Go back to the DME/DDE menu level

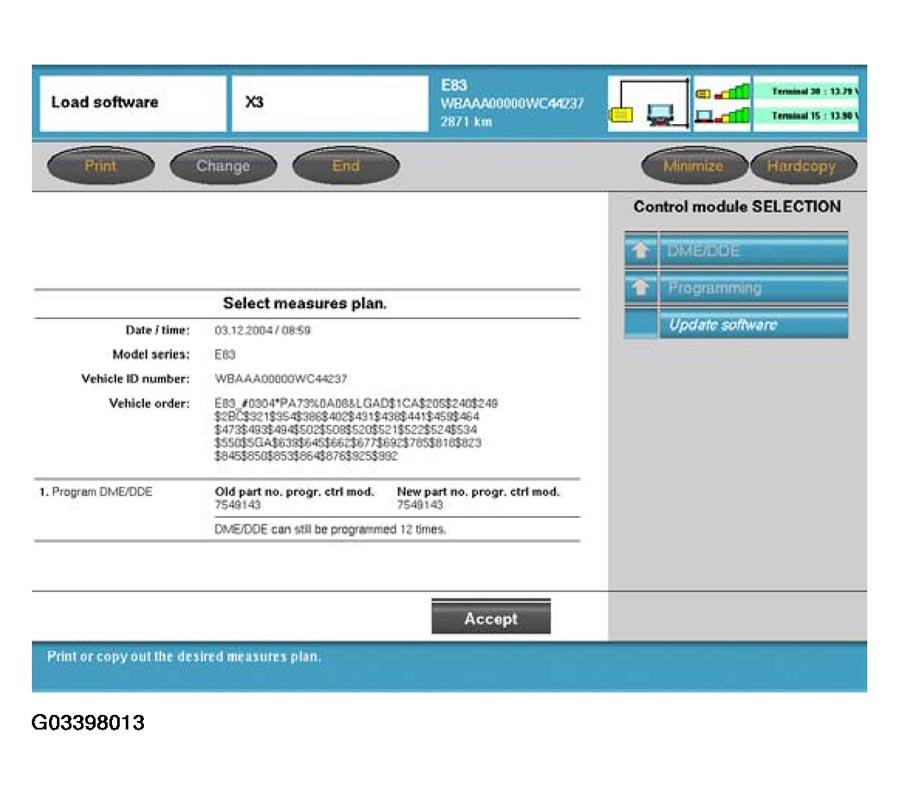(x=752, y=251)
